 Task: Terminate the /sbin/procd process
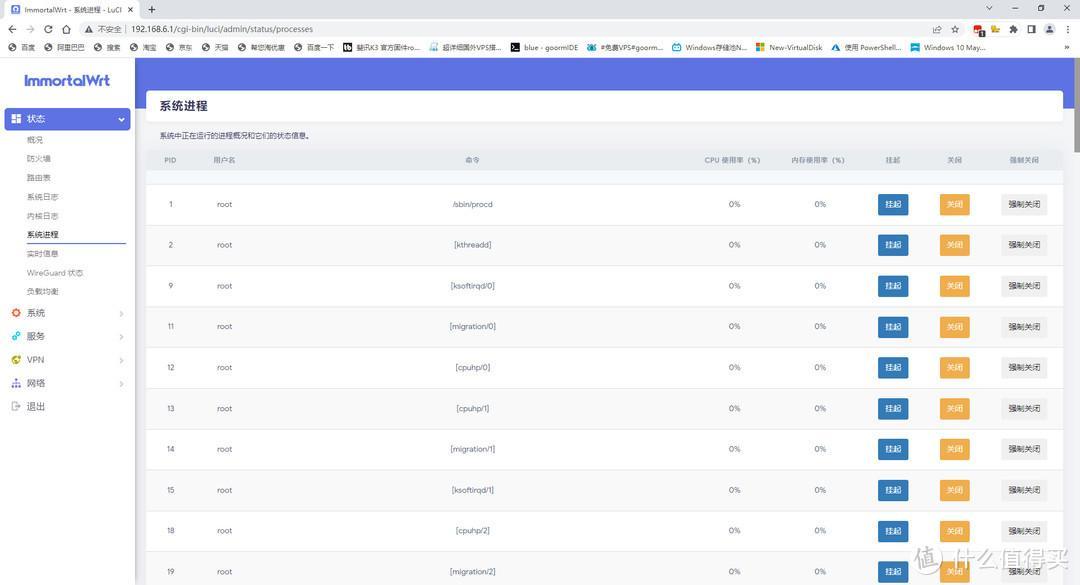955,205
